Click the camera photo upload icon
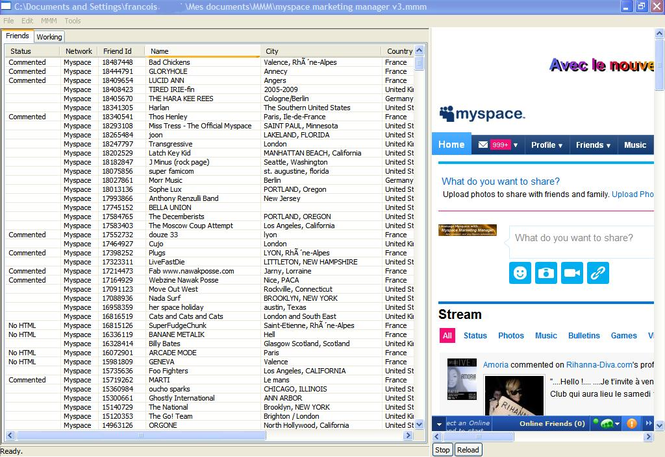Viewport: 665px width, 457px height. 546,273
